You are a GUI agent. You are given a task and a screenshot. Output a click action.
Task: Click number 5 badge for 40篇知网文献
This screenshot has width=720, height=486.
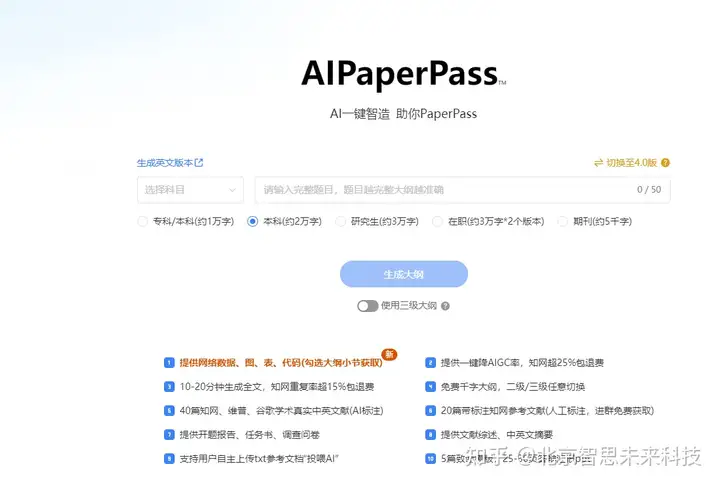169,411
